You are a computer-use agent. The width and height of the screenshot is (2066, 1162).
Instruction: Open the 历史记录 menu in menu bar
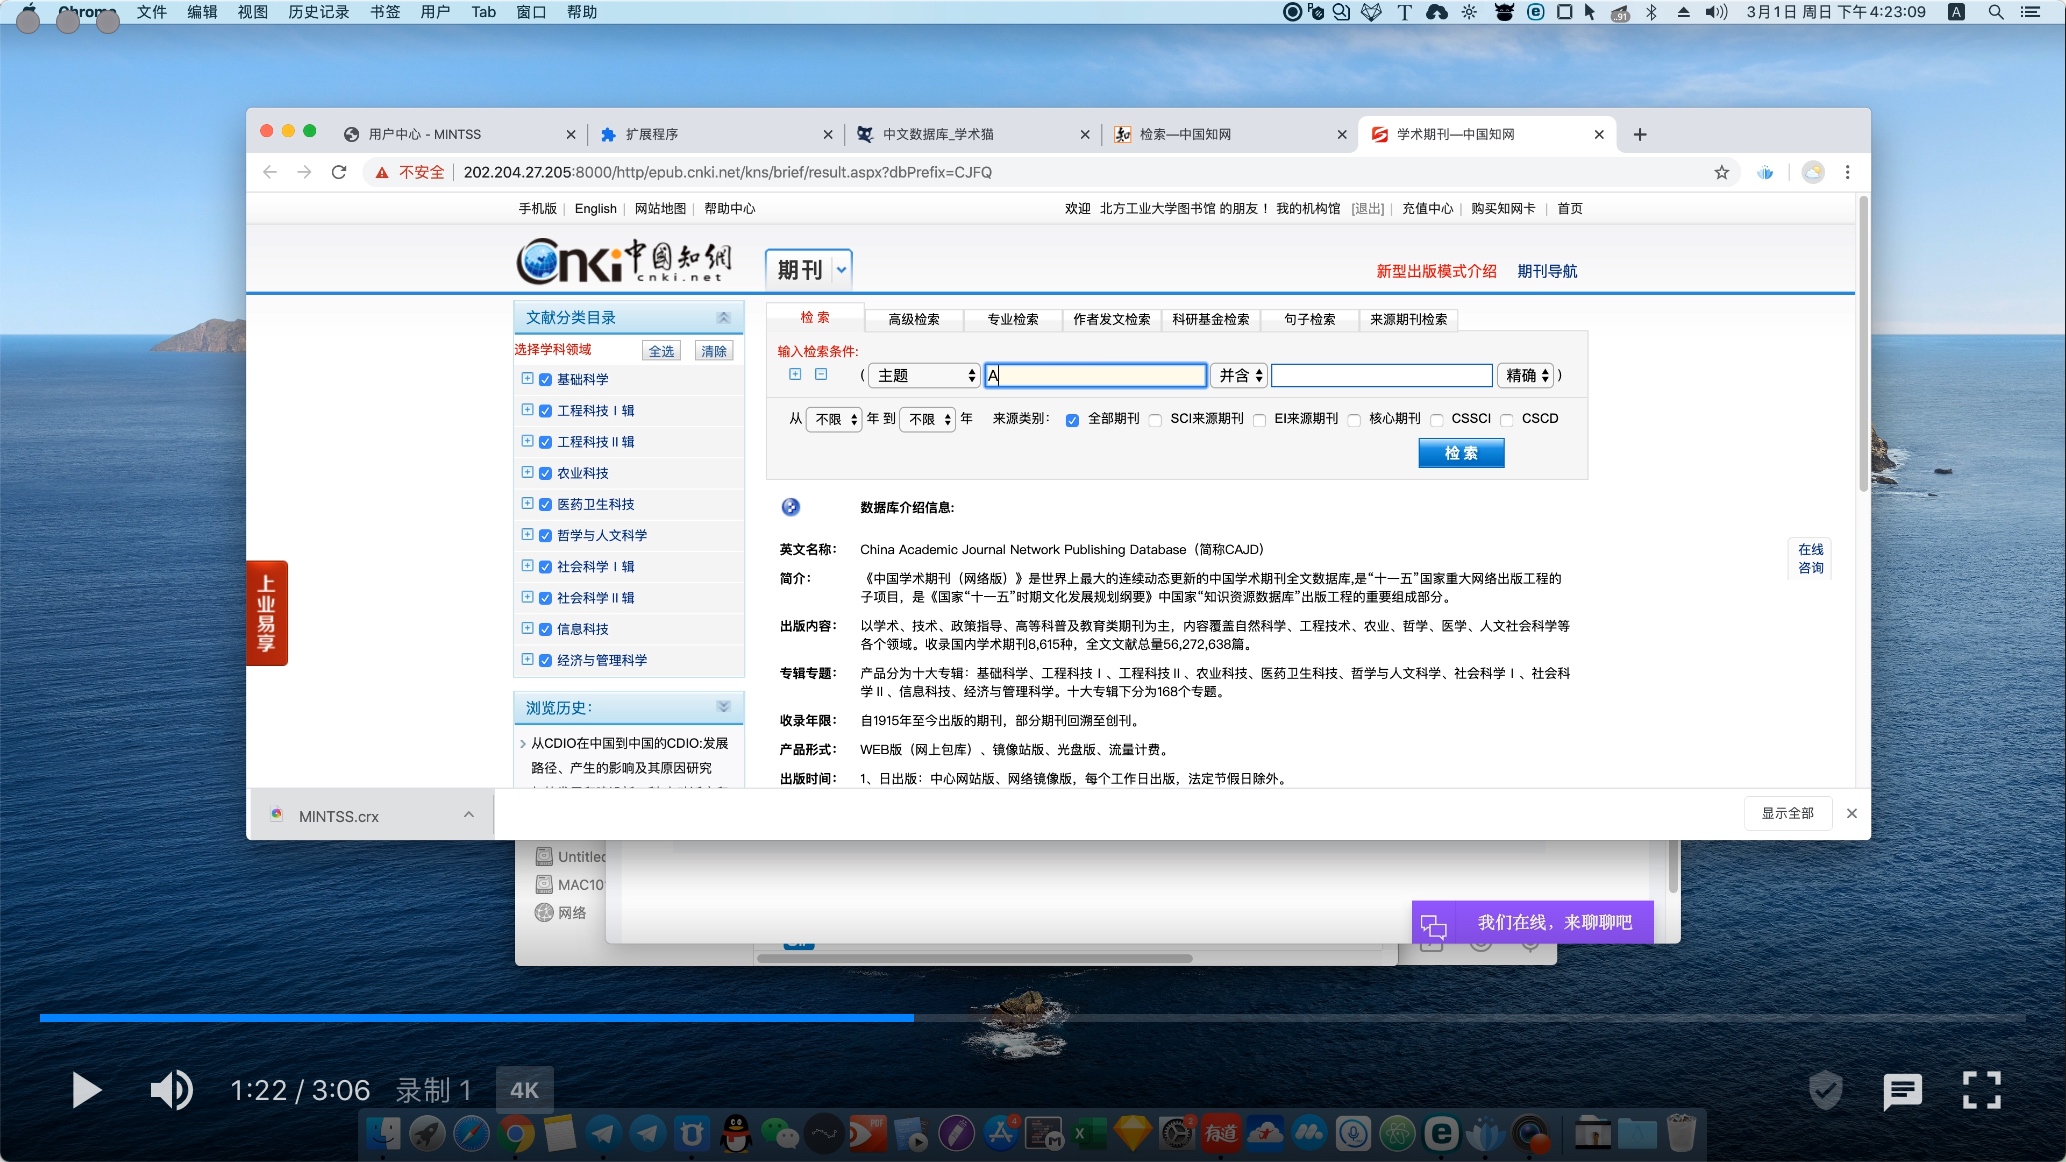tap(319, 12)
